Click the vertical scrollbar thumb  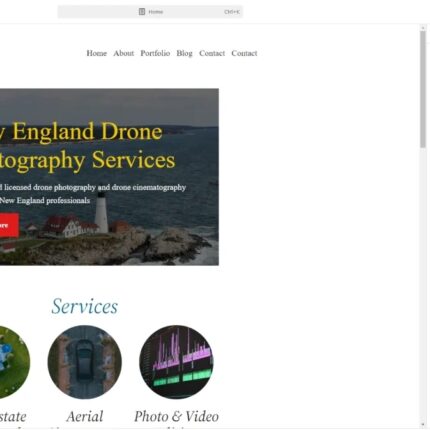click(423, 89)
